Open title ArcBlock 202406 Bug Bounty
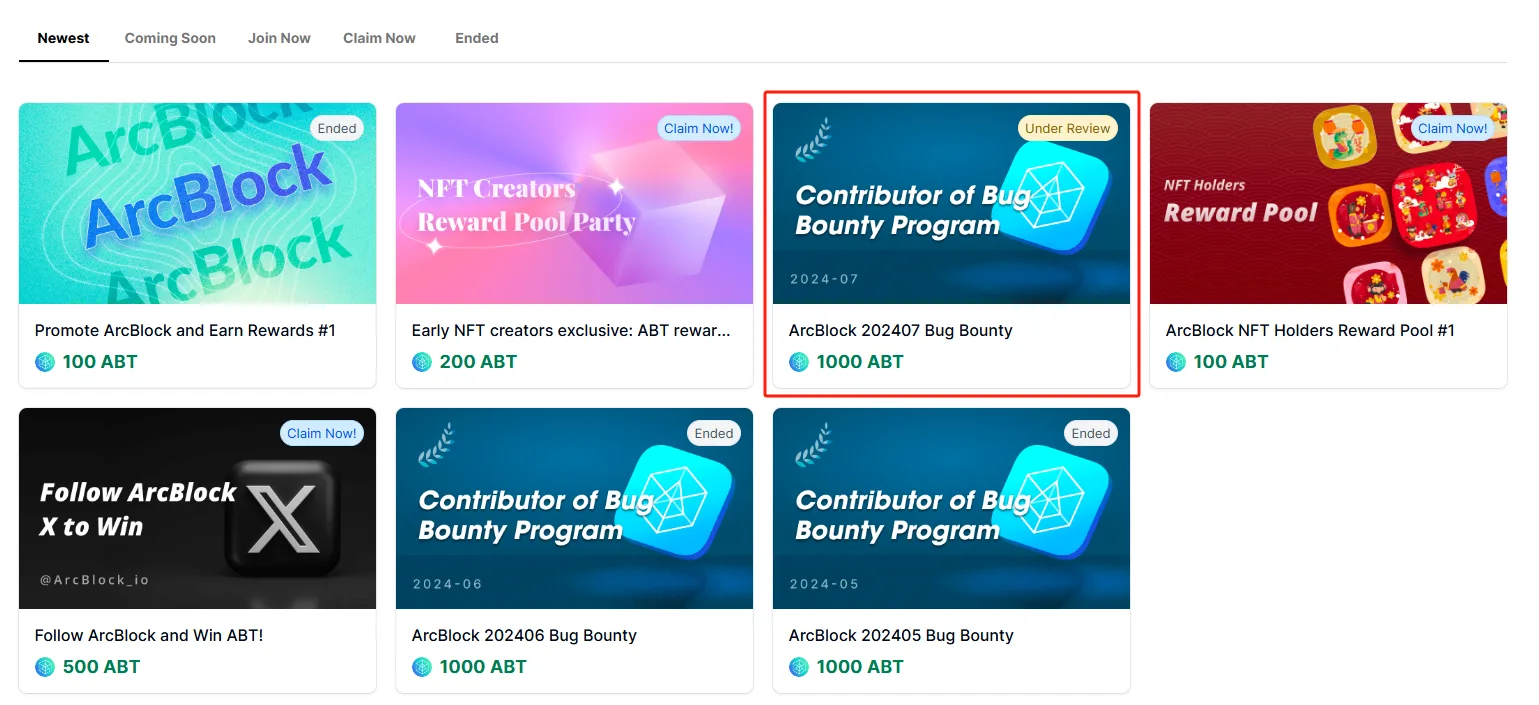 point(524,636)
